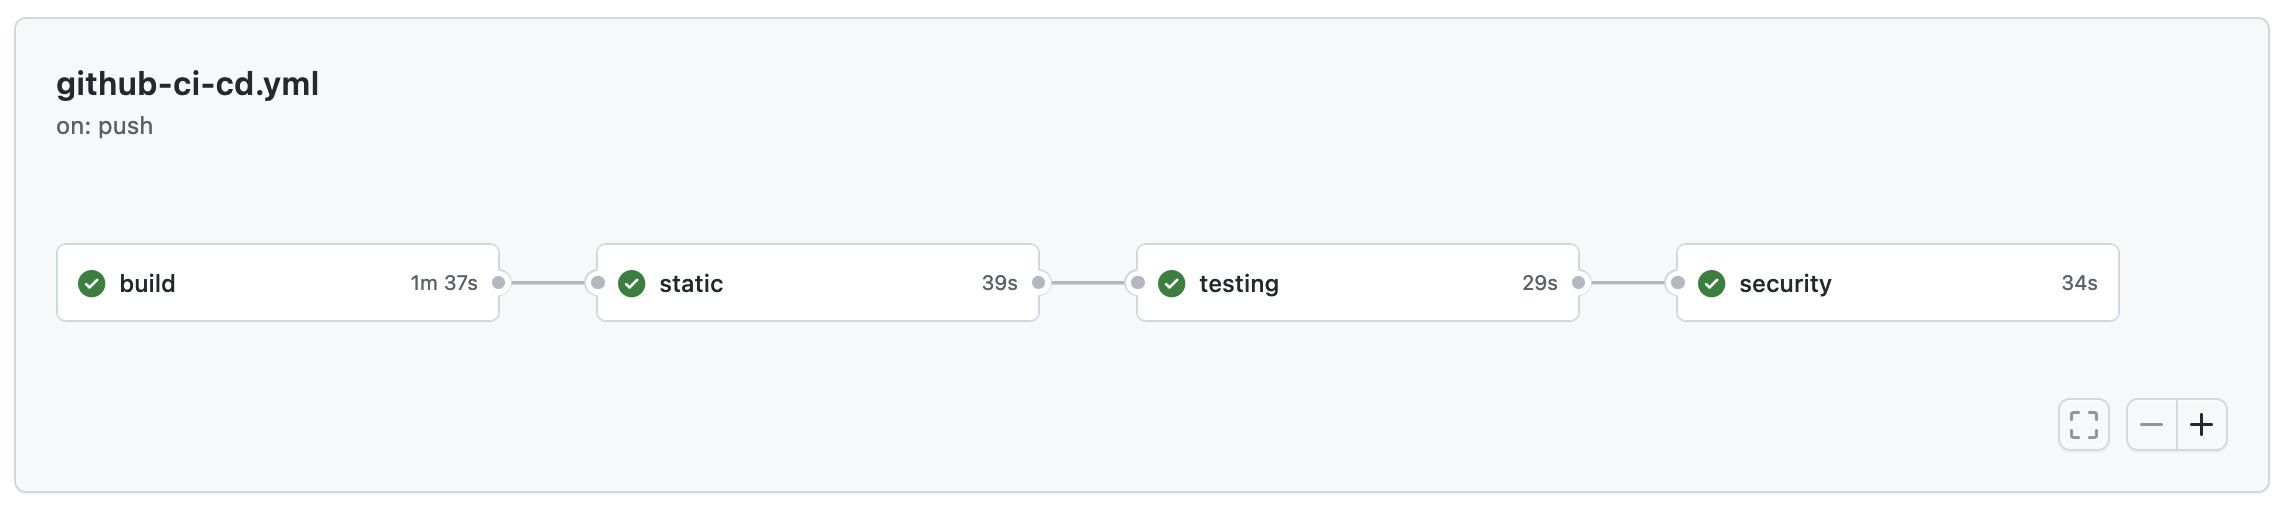This screenshot has width=2282, height=506.
Task: Click the output connector dot of build job
Action: [499, 283]
